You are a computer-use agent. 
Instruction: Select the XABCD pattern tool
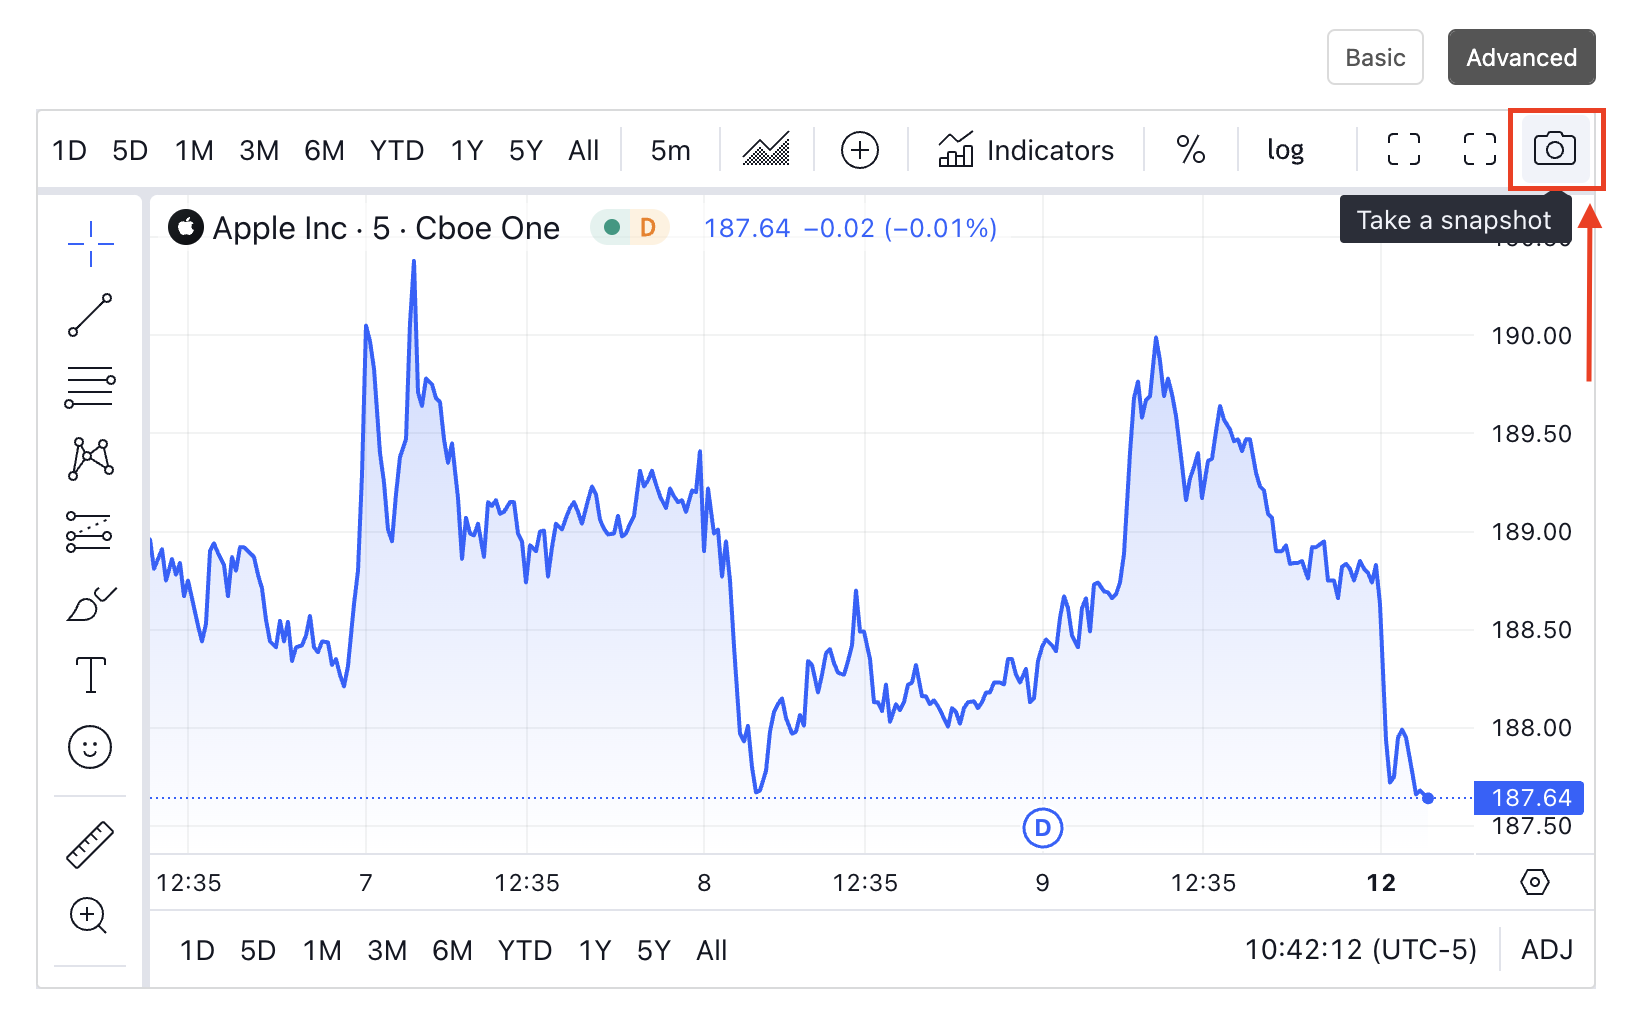[89, 459]
